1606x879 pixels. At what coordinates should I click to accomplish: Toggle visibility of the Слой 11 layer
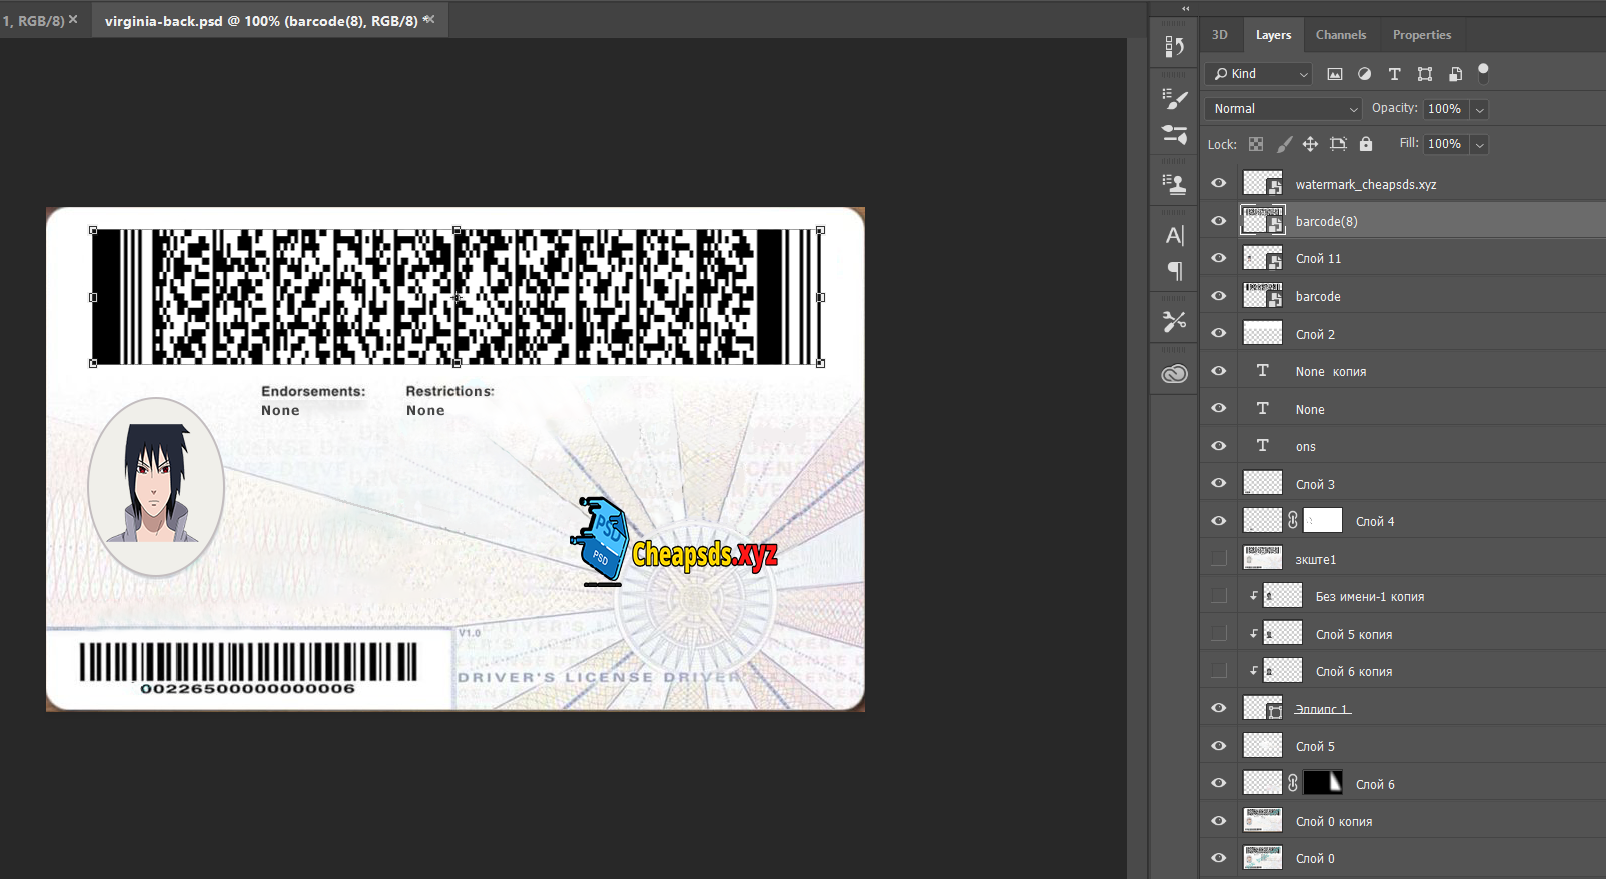pos(1218,258)
